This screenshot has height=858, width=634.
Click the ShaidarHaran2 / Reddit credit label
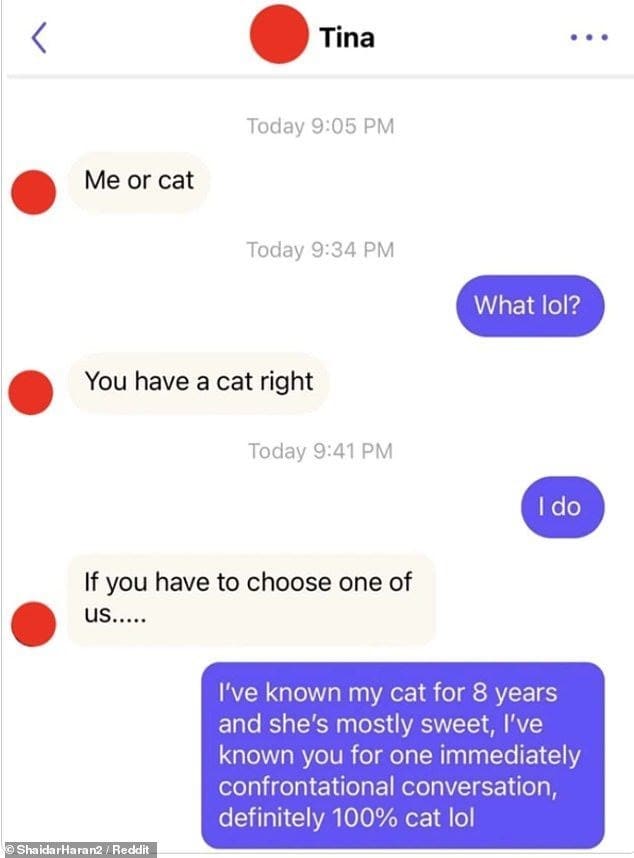(79, 849)
